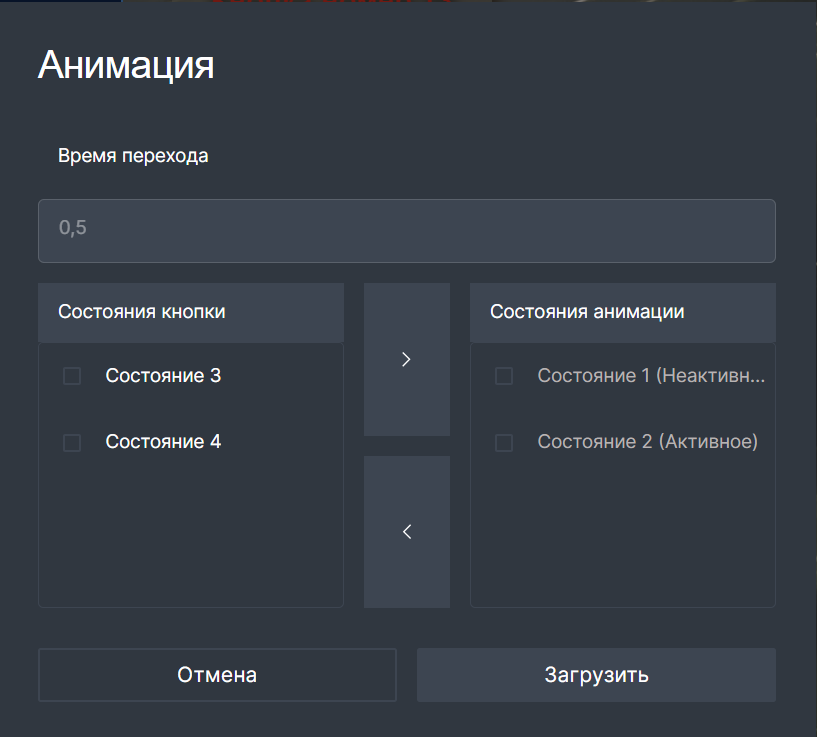
Task: Select the Состояние 4 list item
Action: click(x=162, y=441)
